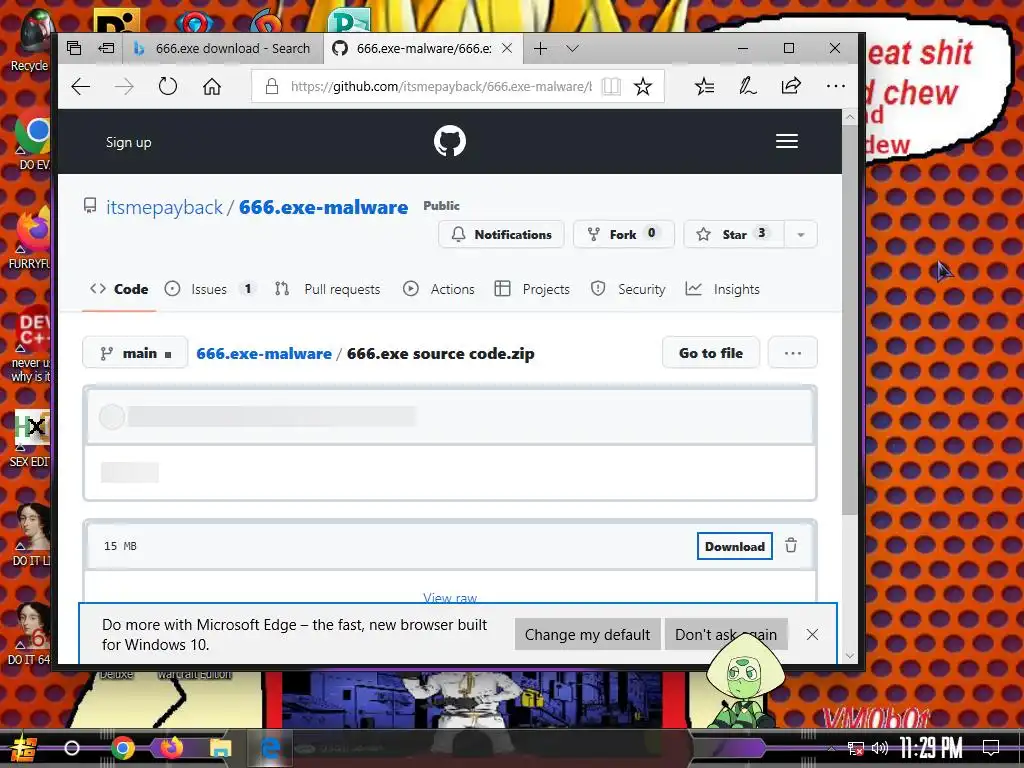The image size is (1024, 768).
Task: Open the GitHub hamburger menu
Action: pyautogui.click(x=787, y=141)
